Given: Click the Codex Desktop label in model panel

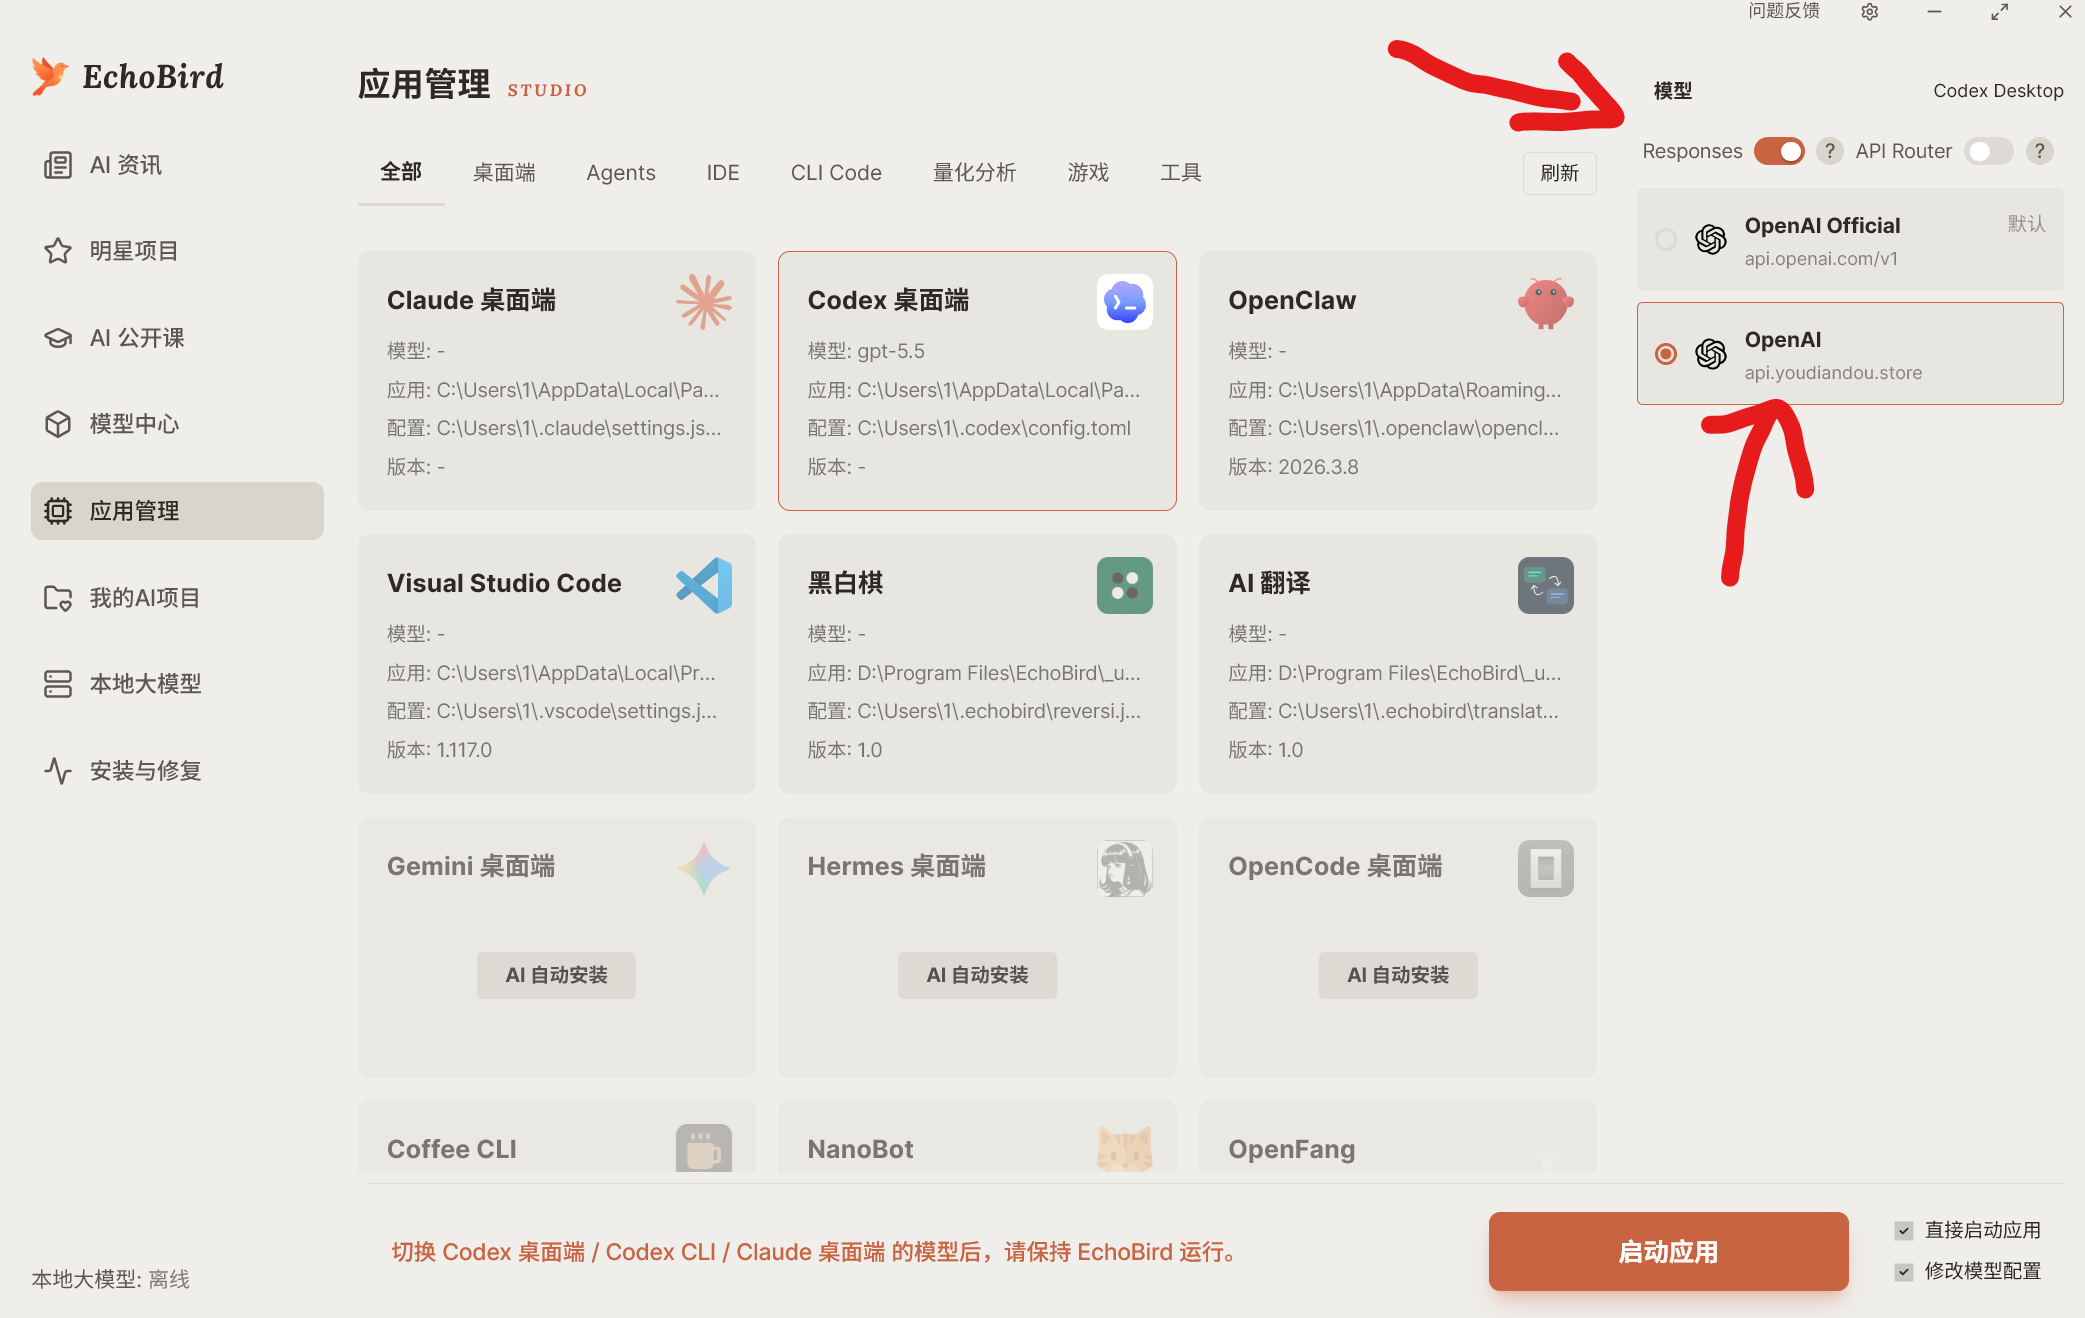Looking at the screenshot, I should pos(1998,91).
